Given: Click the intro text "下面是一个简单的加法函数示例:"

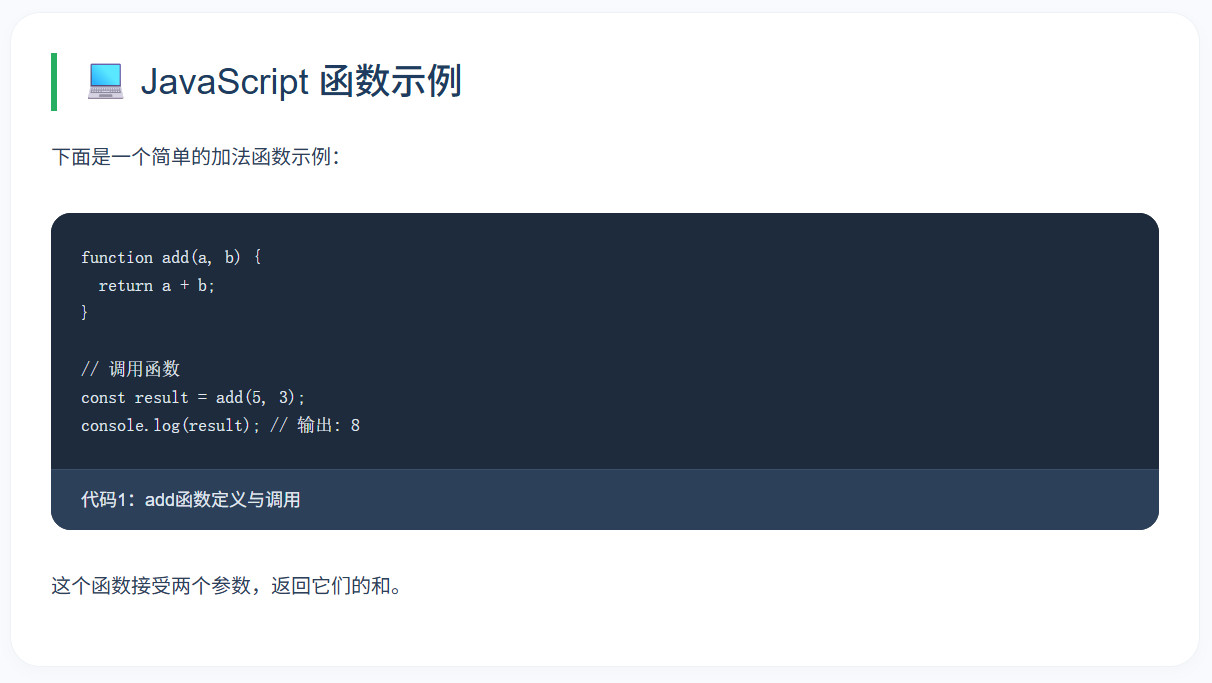Looking at the screenshot, I should [x=196, y=157].
